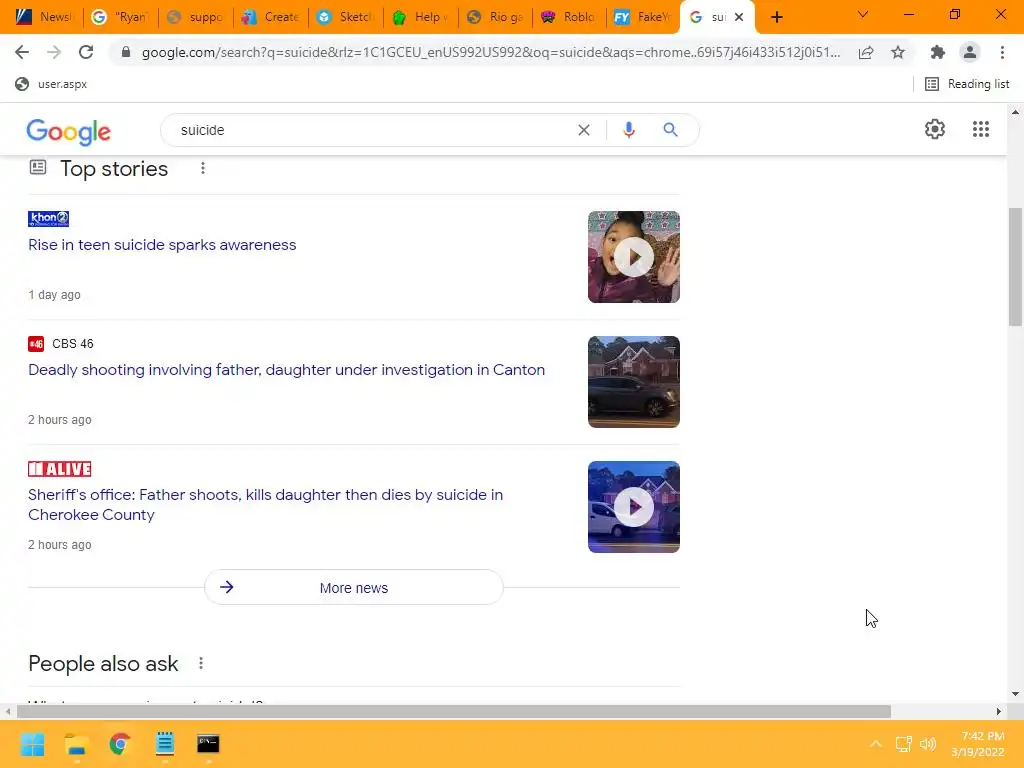
Task: Play the khon2 story video thumbnail
Action: point(633,257)
